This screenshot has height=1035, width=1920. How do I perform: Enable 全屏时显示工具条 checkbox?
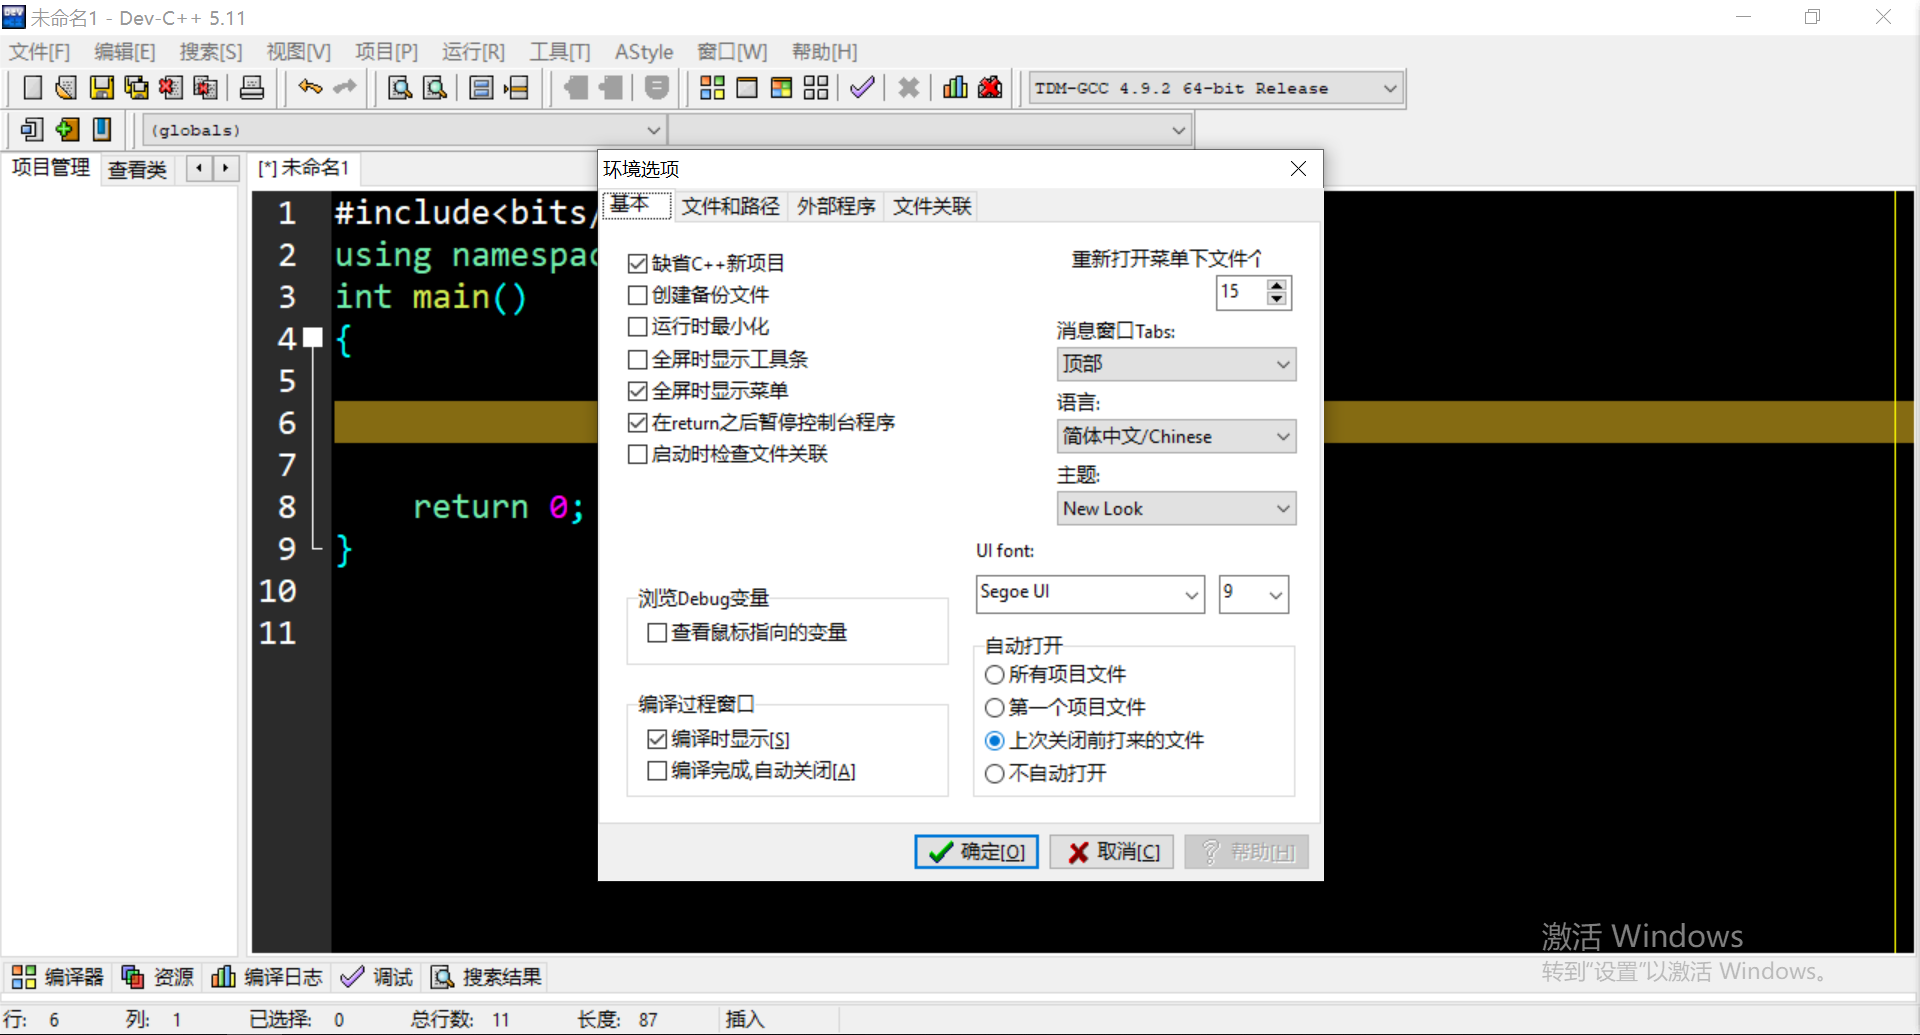pyautogui.click(x=637, y=359)
